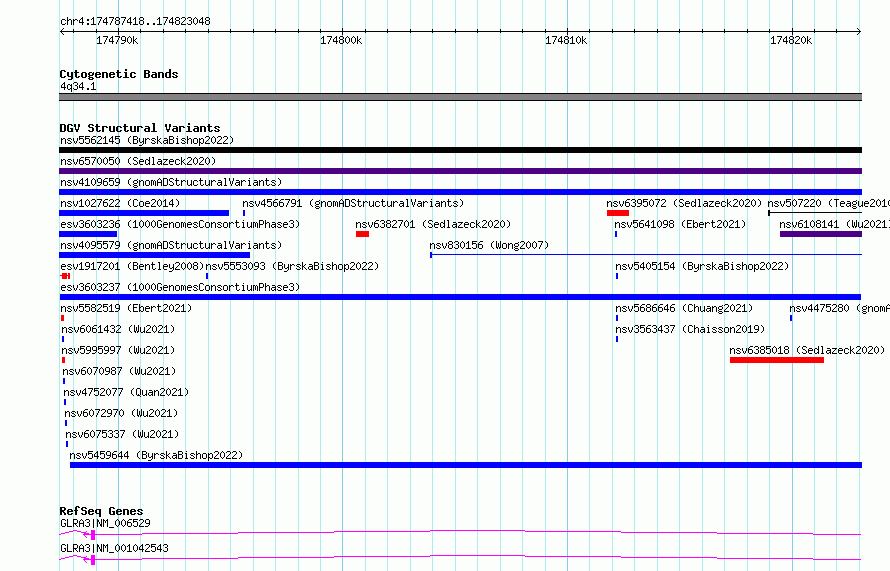
Task: Click the blue bar under nsv4095579
Action: click(154, 255)
